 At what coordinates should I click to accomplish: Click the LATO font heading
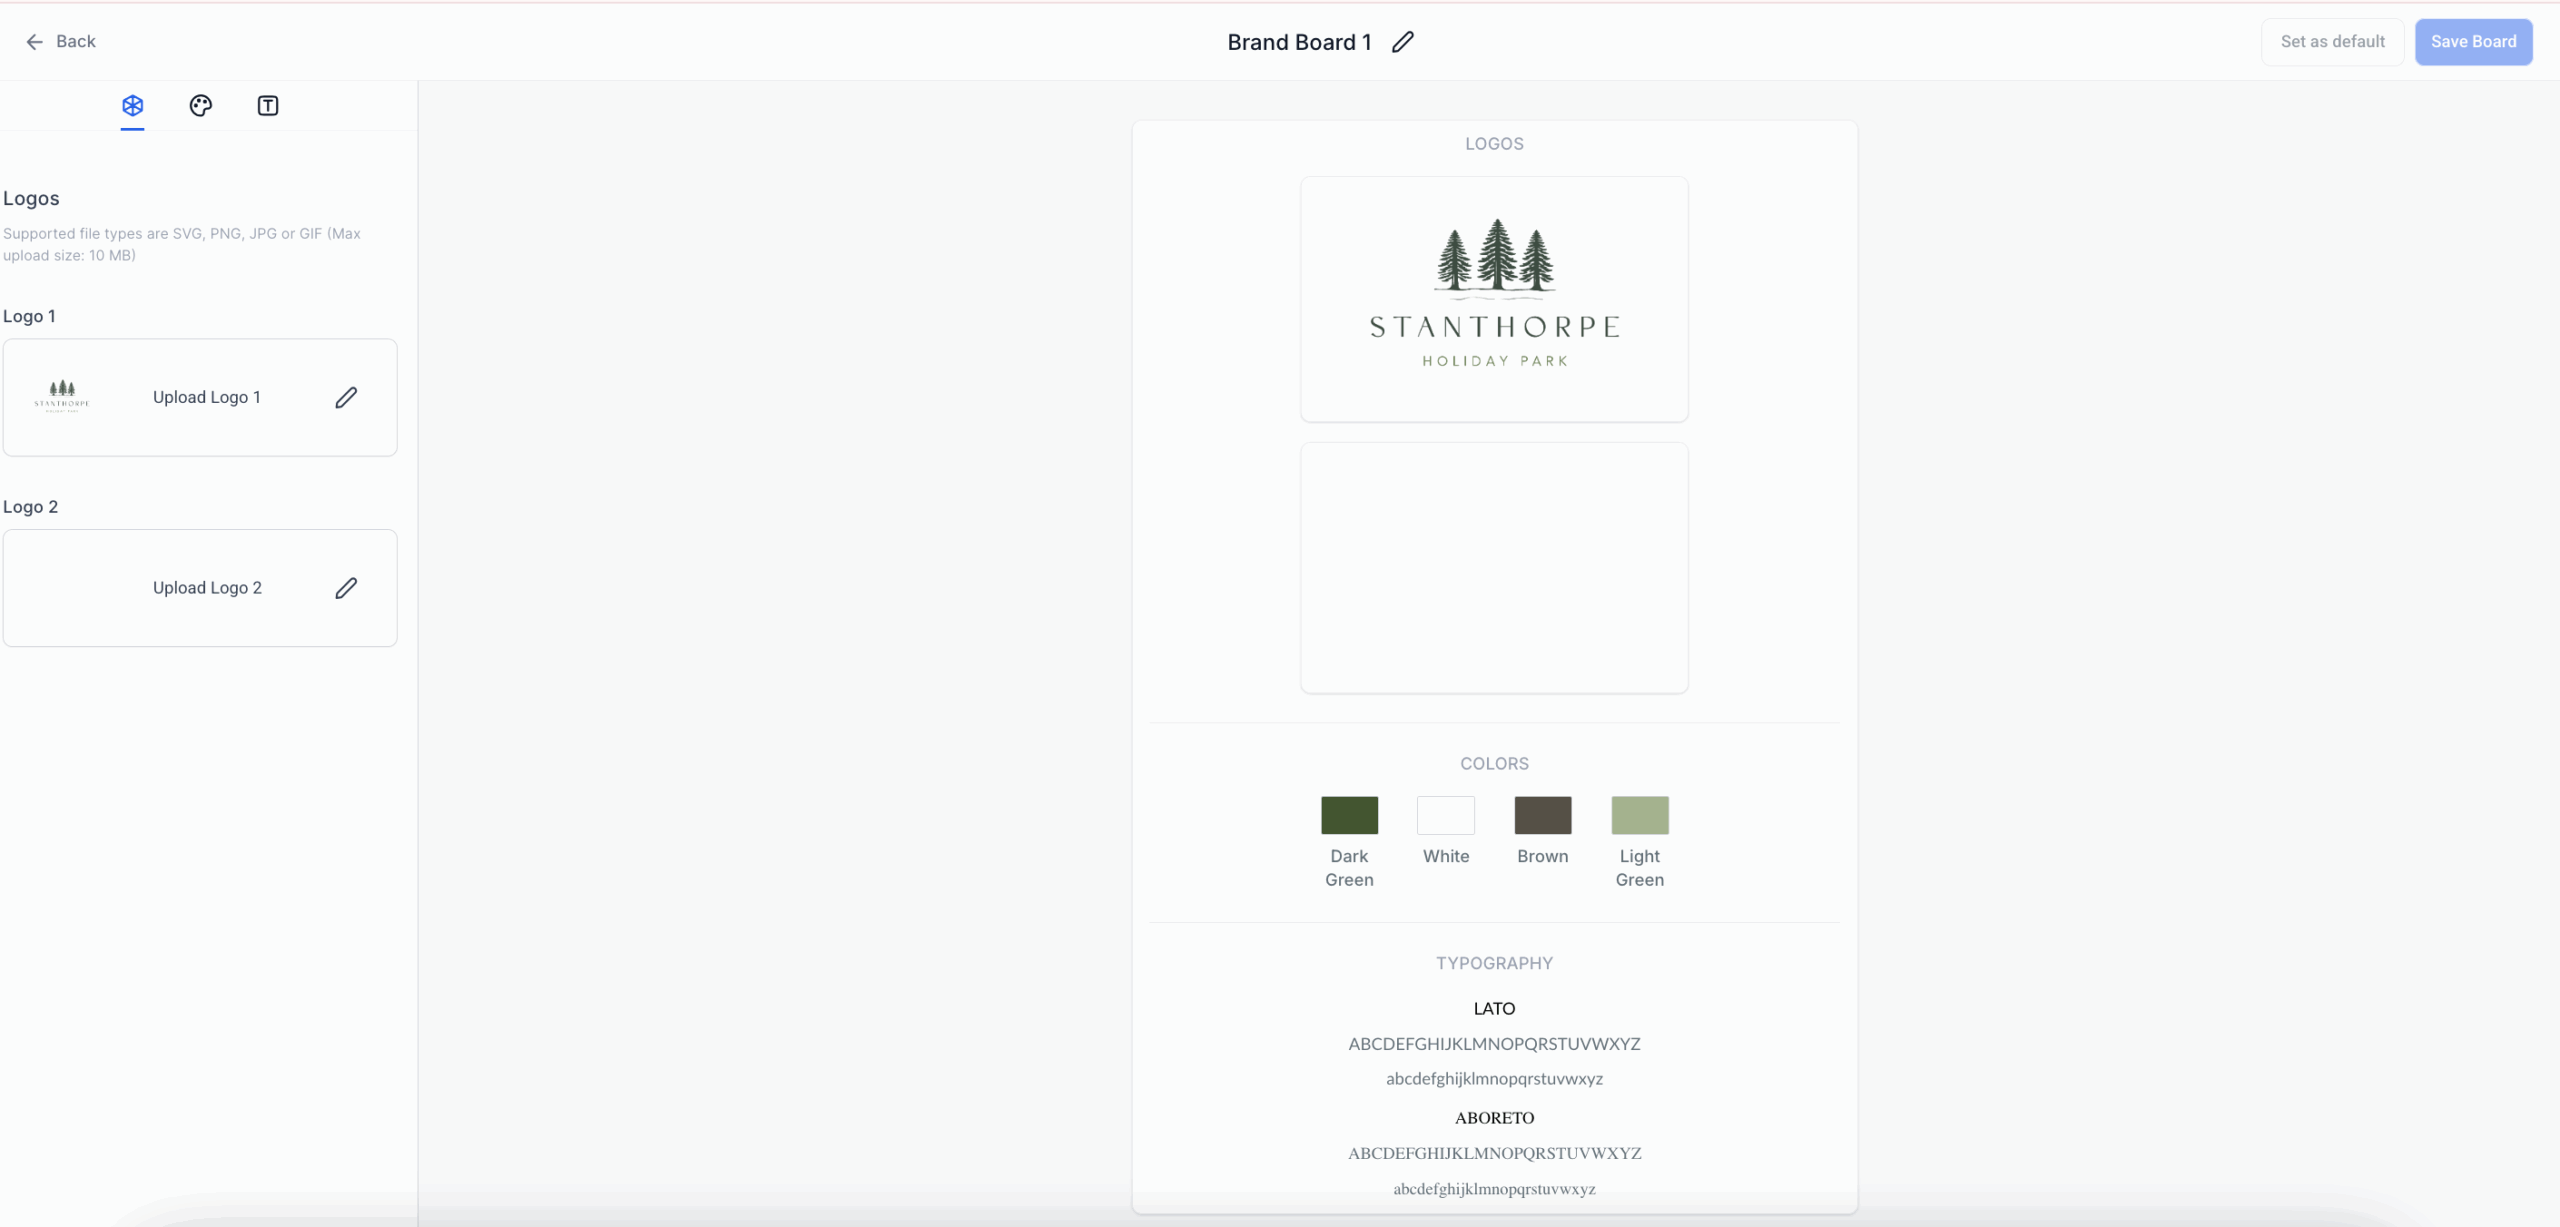[1494, 1008]
